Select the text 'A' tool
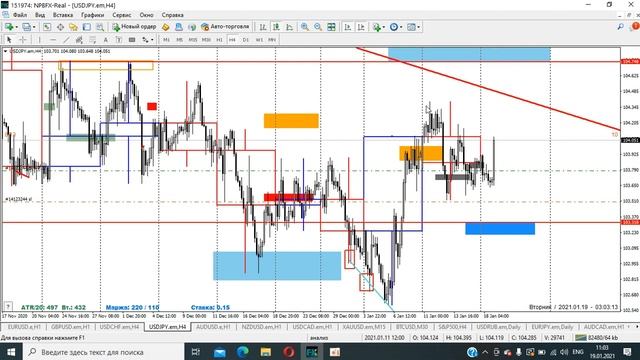 (x=106, y=40)
